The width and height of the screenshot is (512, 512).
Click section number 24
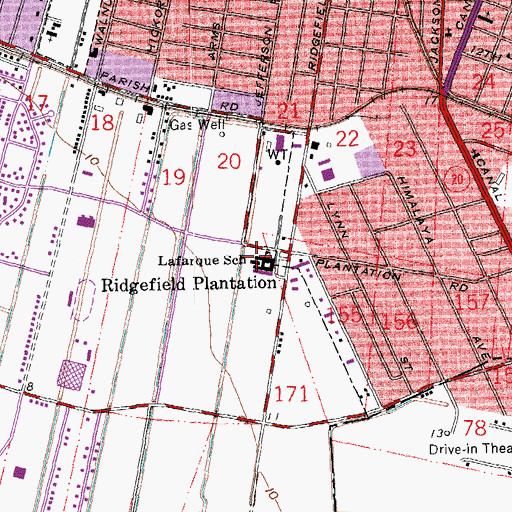(484, 81)
